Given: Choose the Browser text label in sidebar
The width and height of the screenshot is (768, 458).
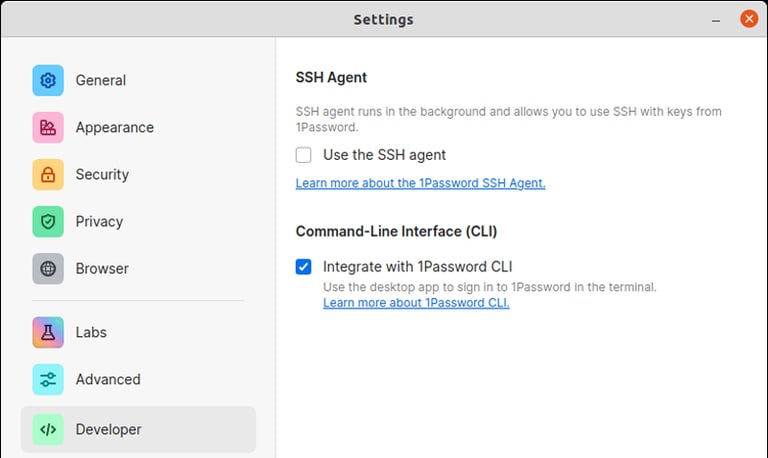Looking at the screenshot, I should click(102, 268).
